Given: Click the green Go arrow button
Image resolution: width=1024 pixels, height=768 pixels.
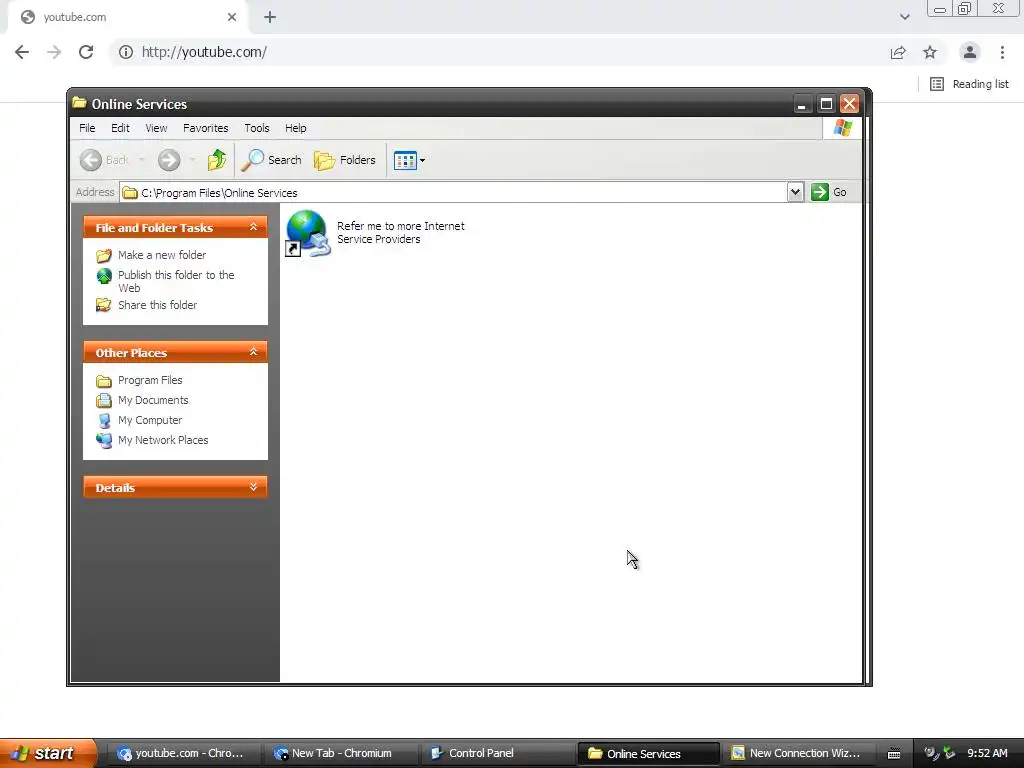Looking at the screenshot, I should 820,192.
